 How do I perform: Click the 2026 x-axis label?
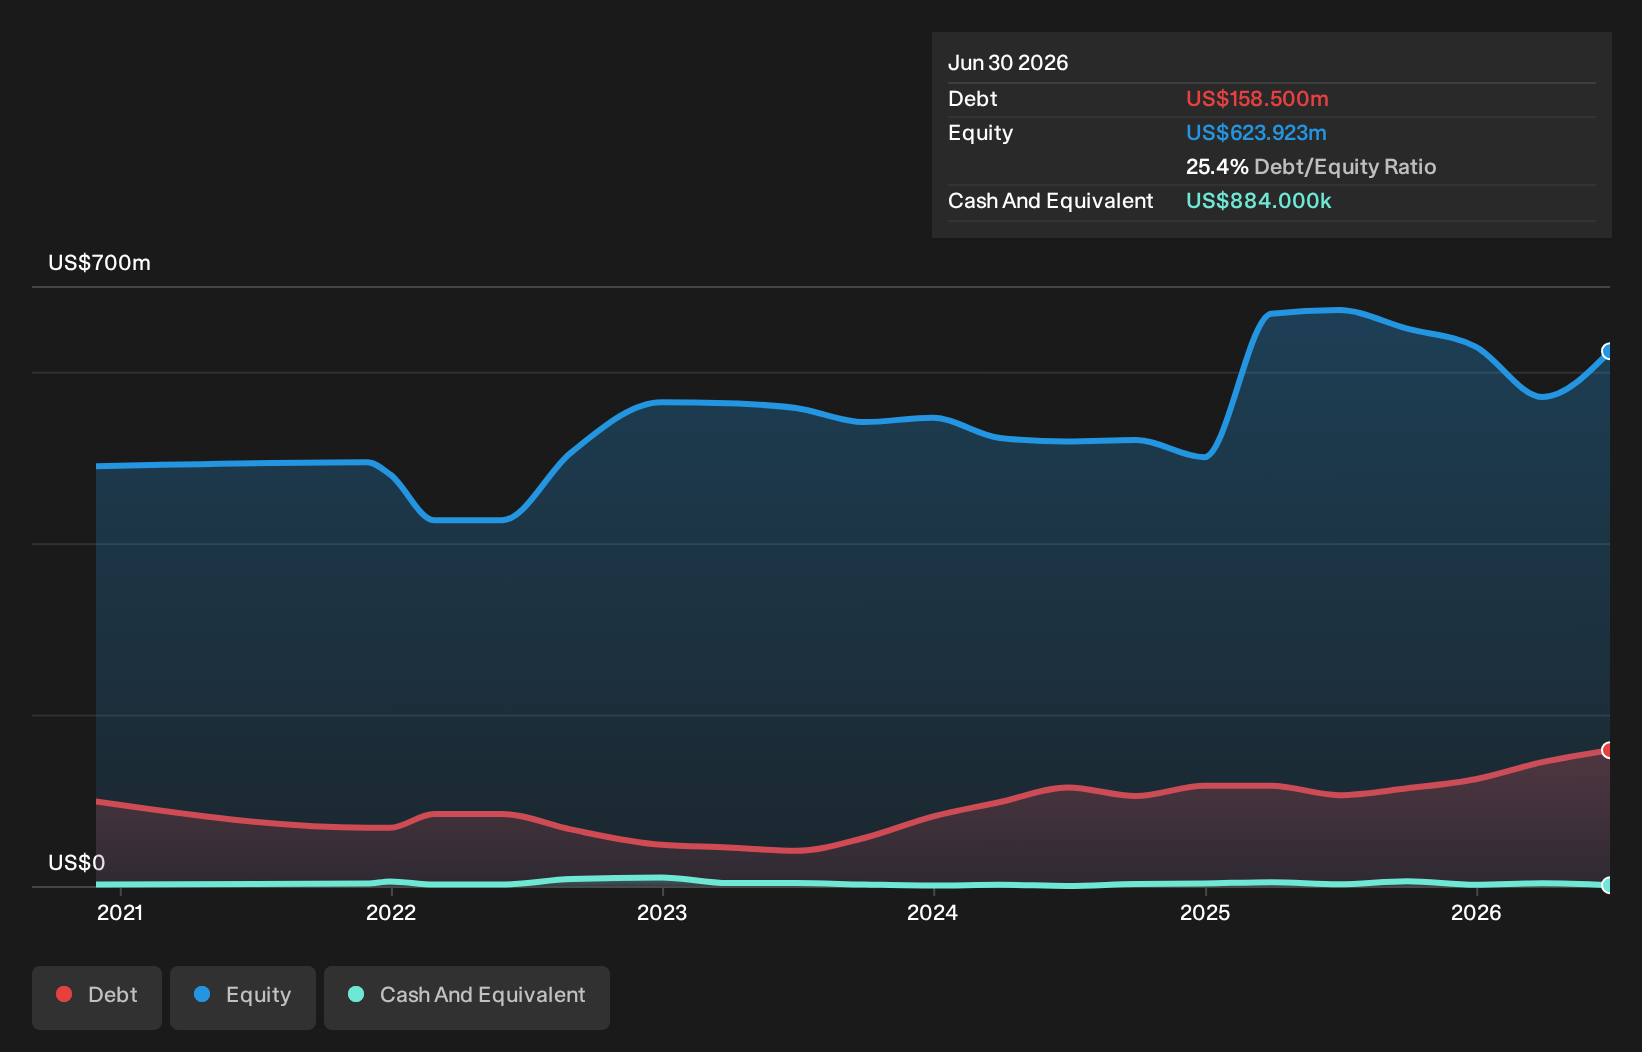1476,912
